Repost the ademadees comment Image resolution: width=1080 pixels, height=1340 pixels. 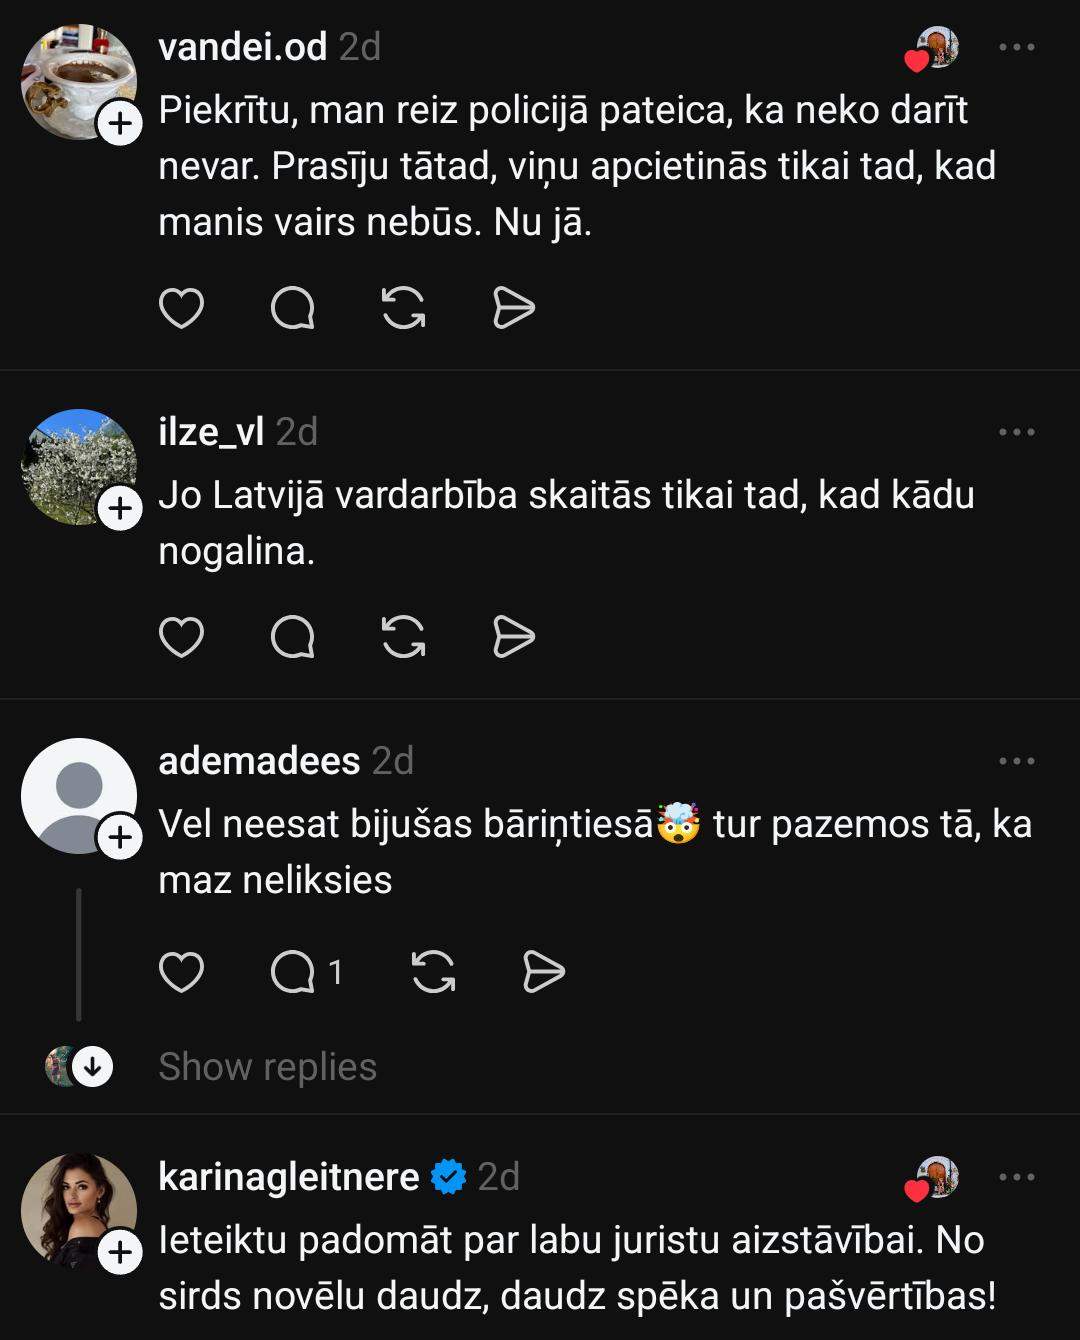click(x=434, y=972)
